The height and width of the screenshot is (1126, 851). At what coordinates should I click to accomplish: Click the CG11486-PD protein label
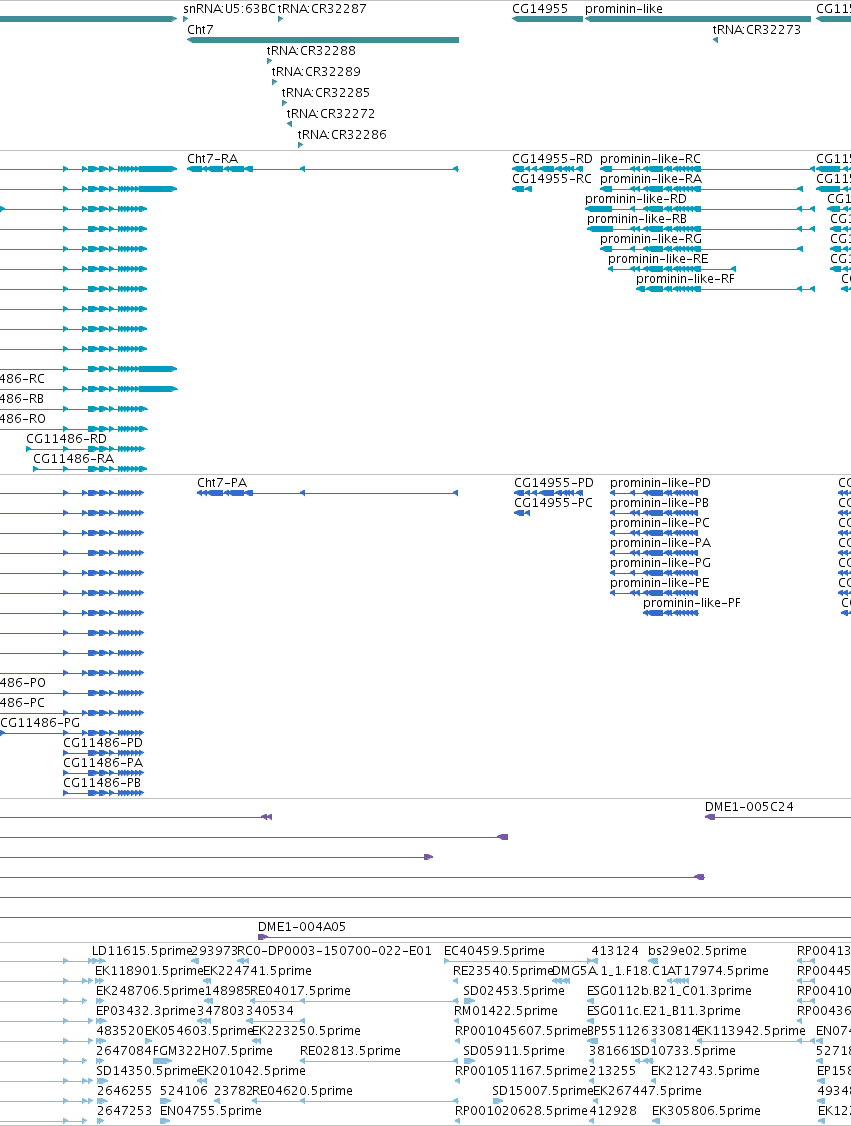[103, 743]
